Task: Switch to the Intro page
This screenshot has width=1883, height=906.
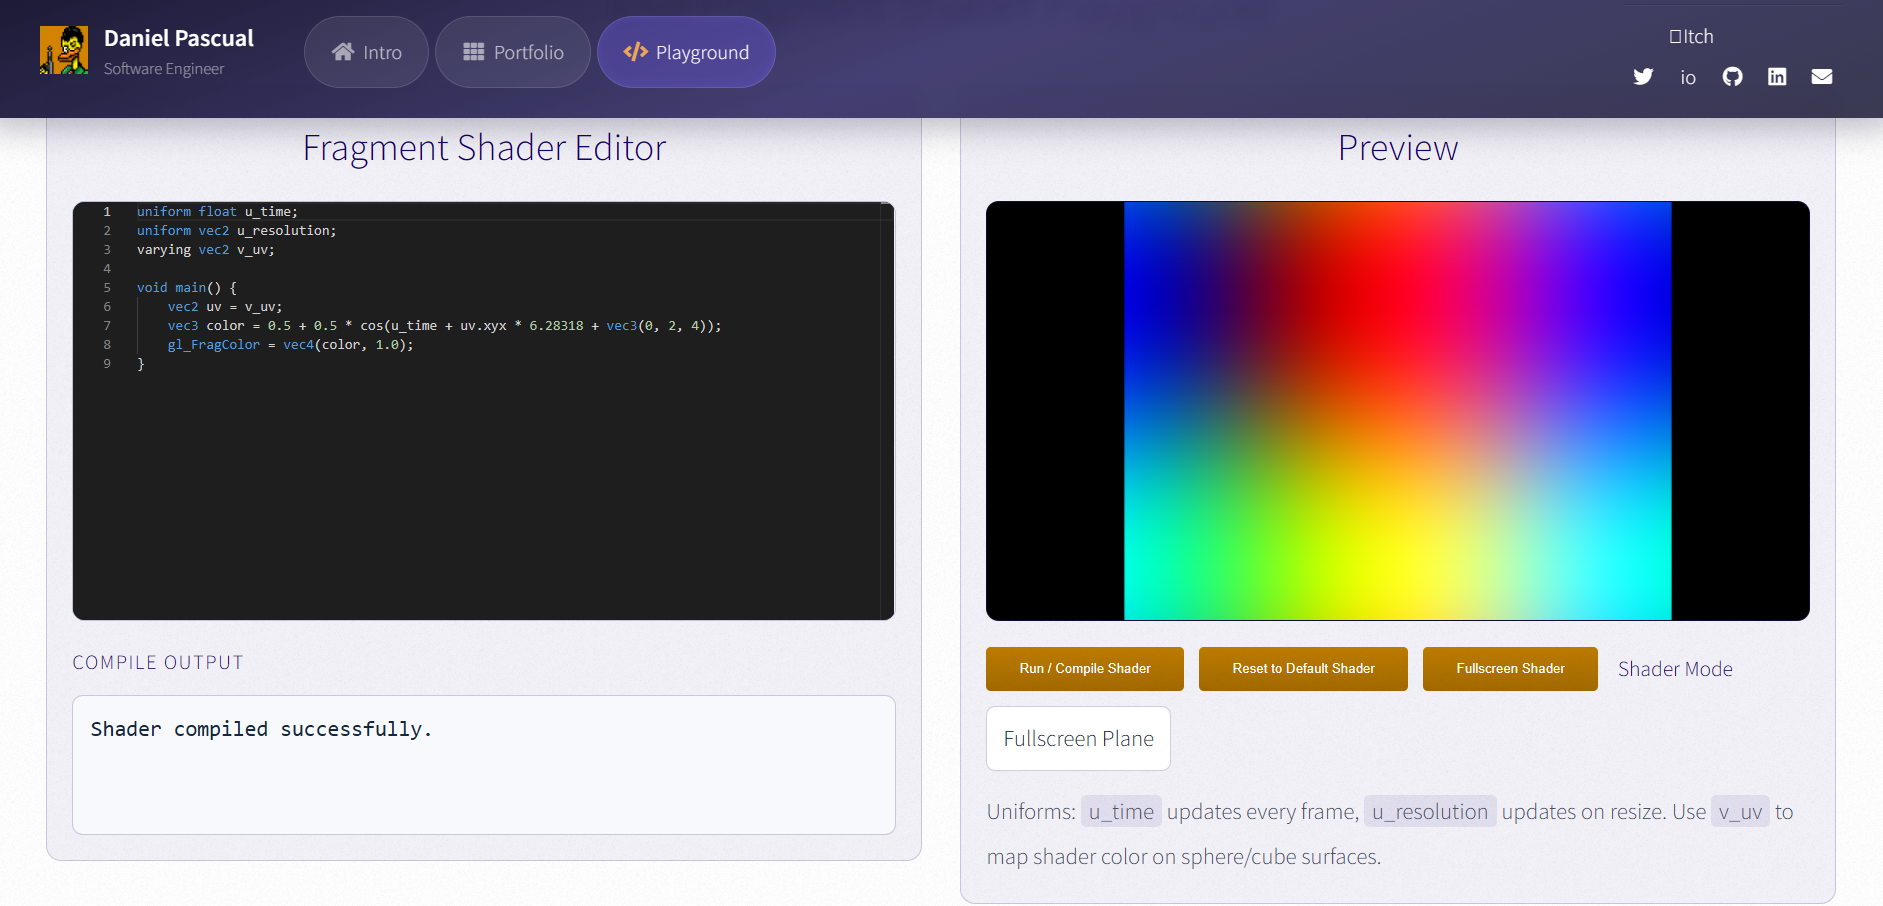Action: 366,51
